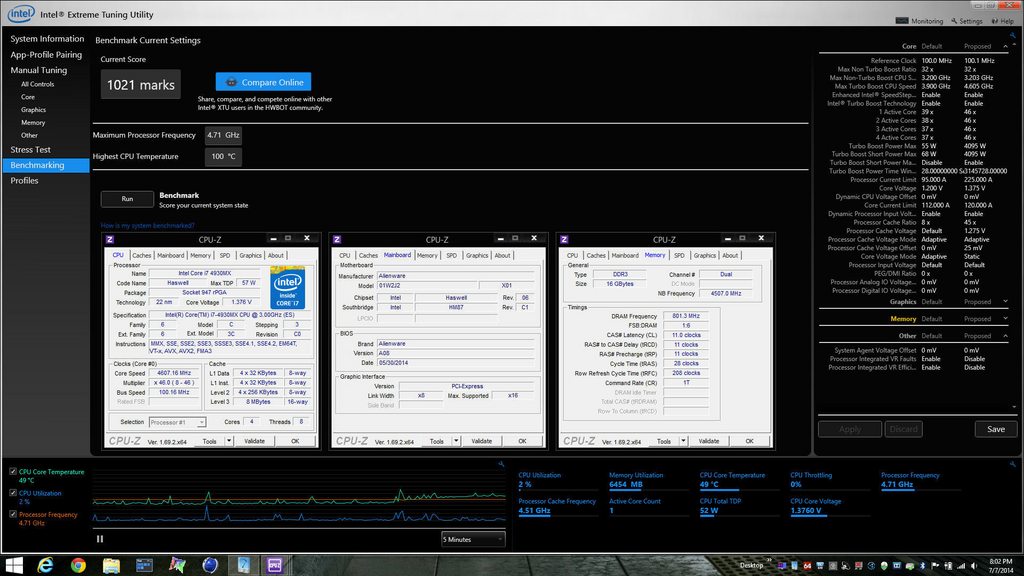Toggle CPU Utilization graph checkbox
The height and width of the screenshot is (576, 1024).
(13, 492)
